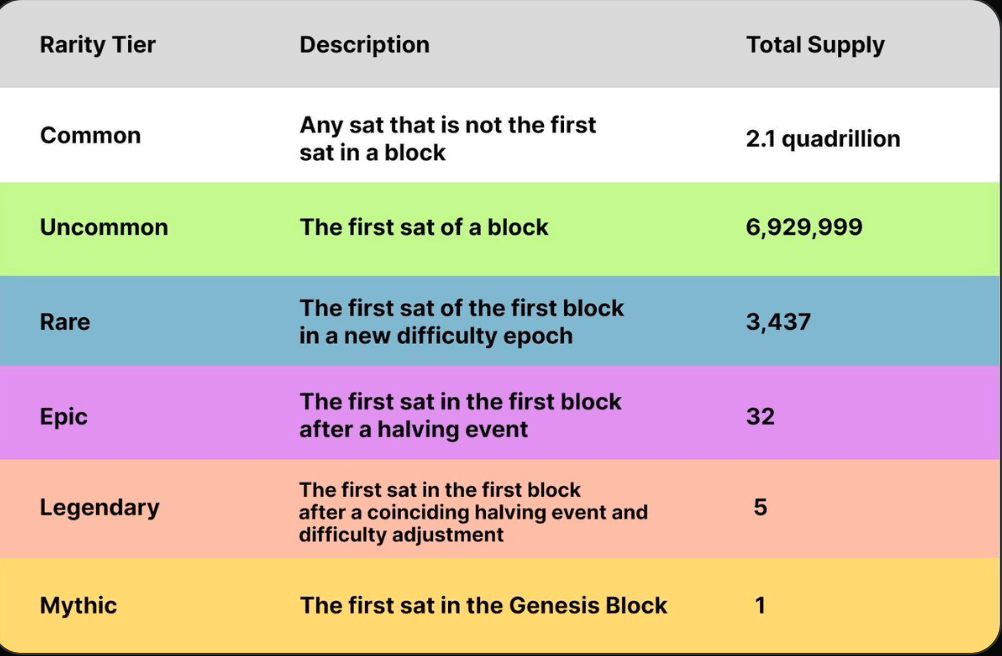Select the Uncommon tier label
1002x656 pixels.
click(x=104, y=227)
